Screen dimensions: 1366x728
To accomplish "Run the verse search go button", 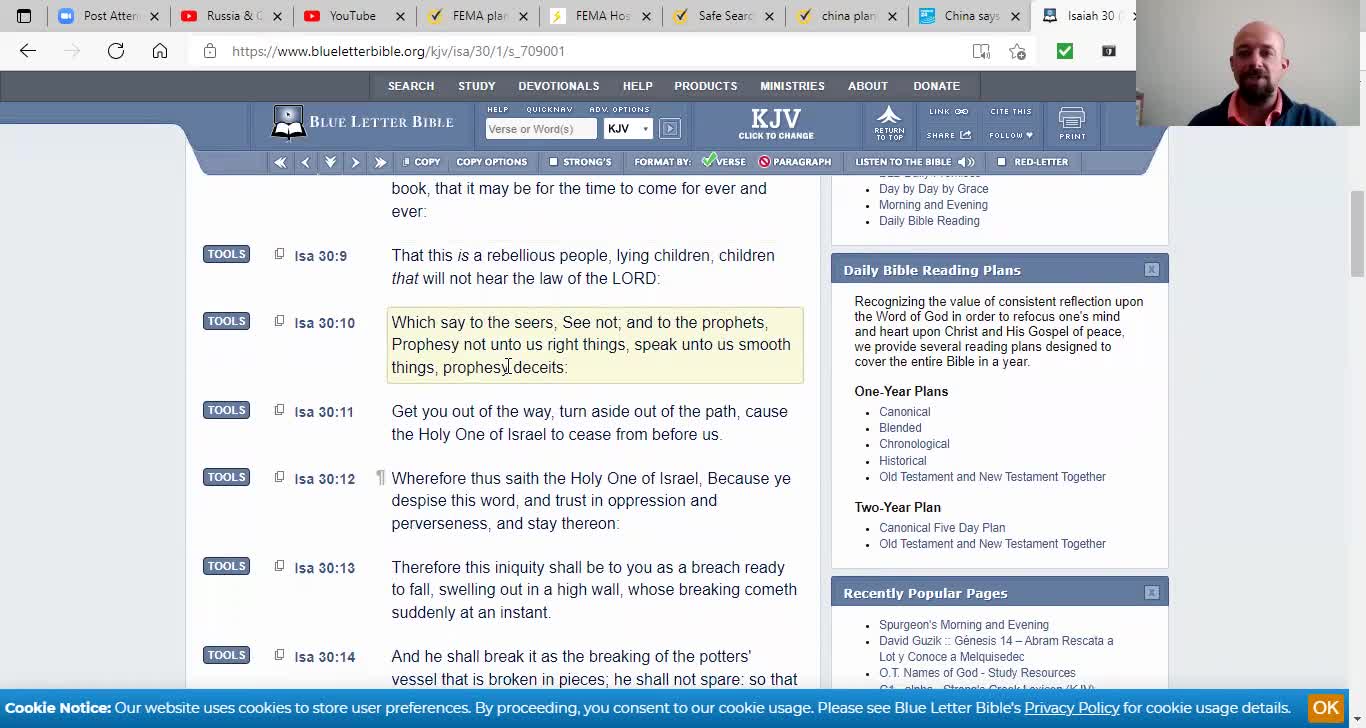I will pos(670,129).
